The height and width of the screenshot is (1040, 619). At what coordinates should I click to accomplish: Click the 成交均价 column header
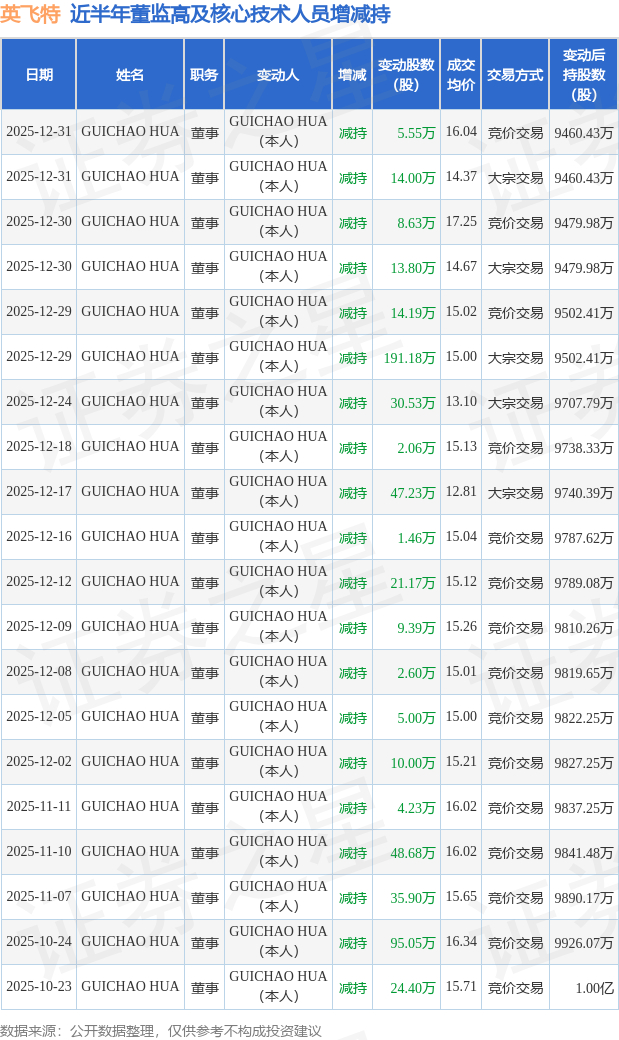461,75
